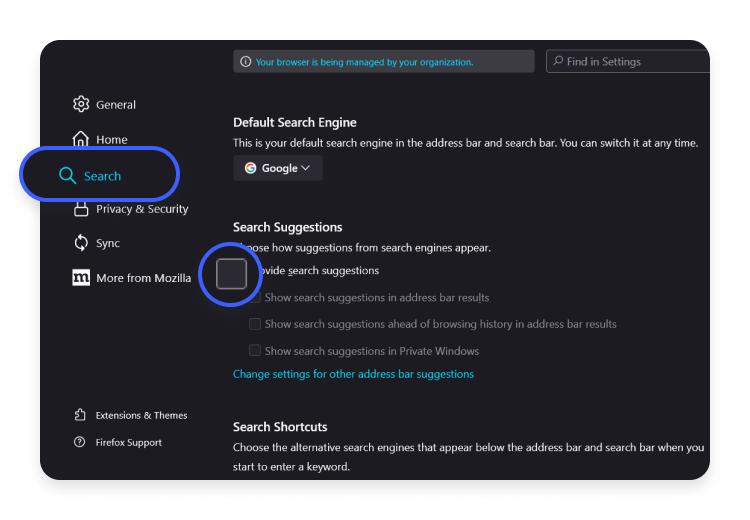Click the More from Mozilla logo icon

tap(81, 277)
